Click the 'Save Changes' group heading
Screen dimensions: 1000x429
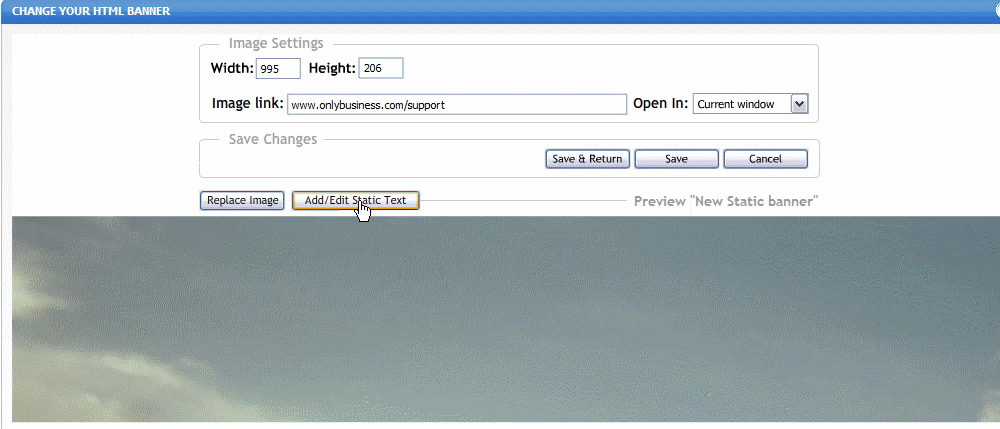coord(273,139)
